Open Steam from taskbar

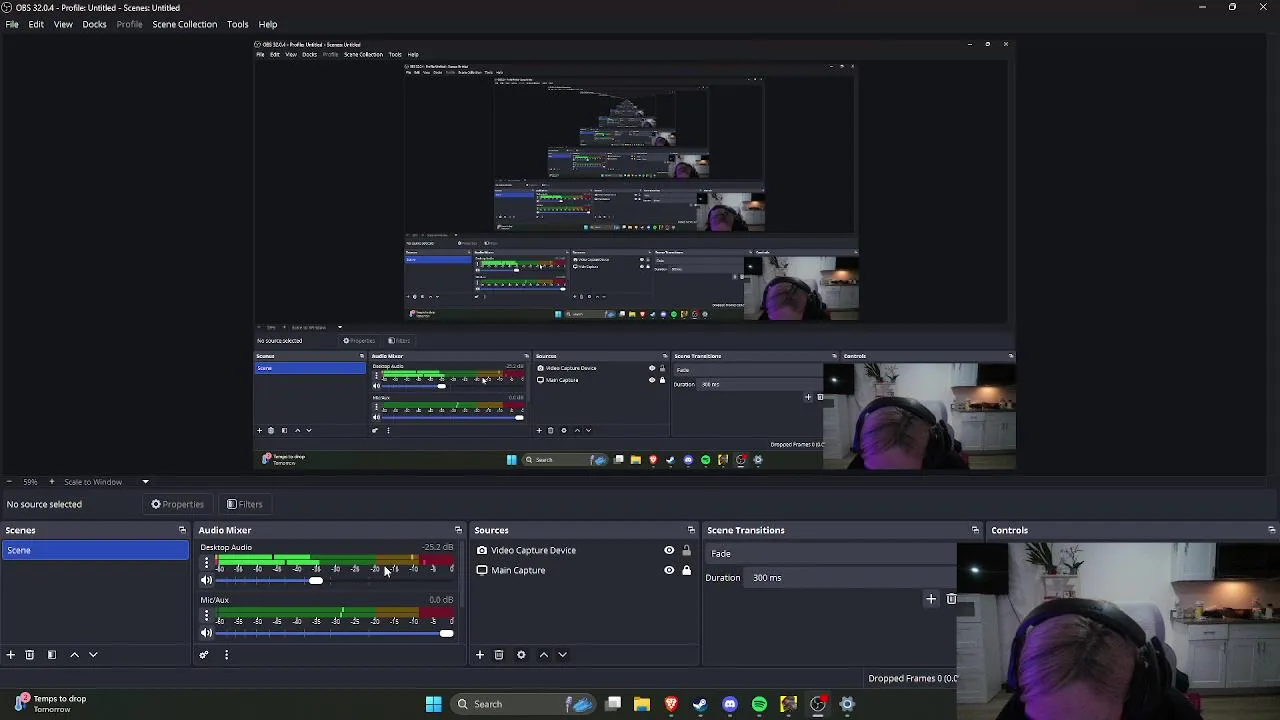(x=700, y=704)
